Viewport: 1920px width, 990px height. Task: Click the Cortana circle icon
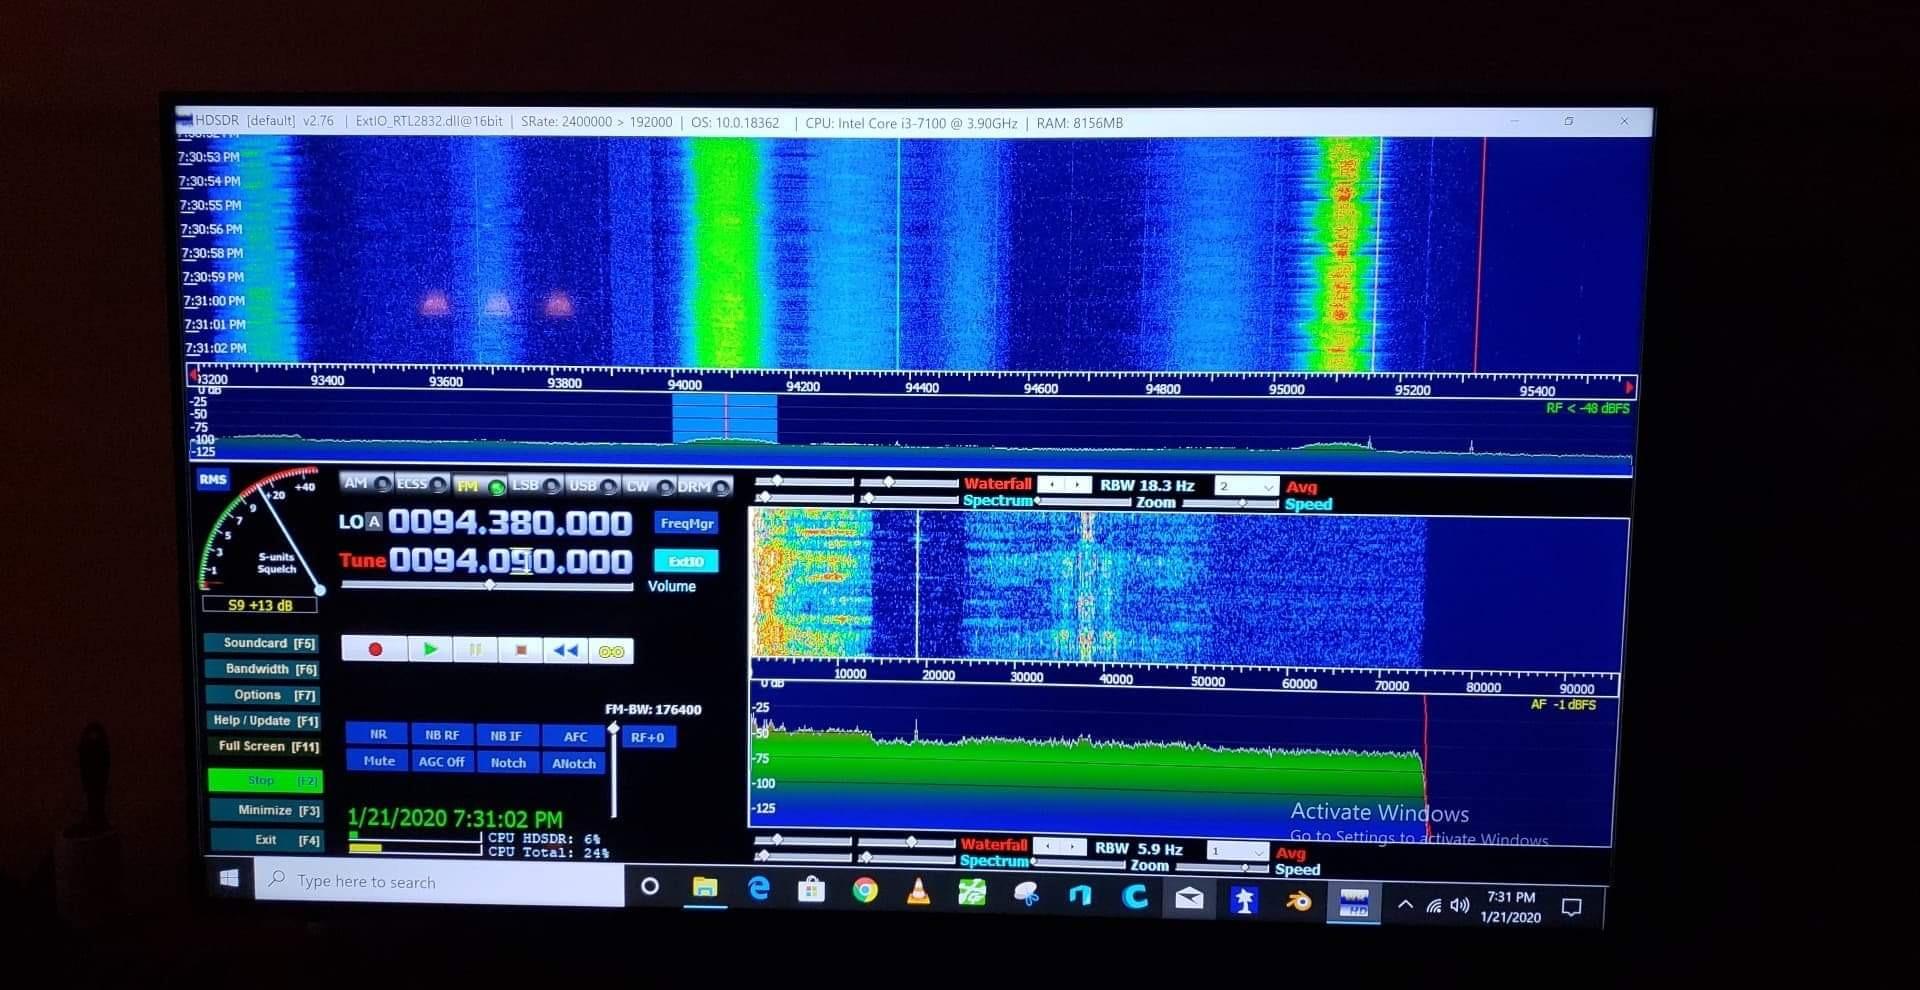(x=650, y=886)
